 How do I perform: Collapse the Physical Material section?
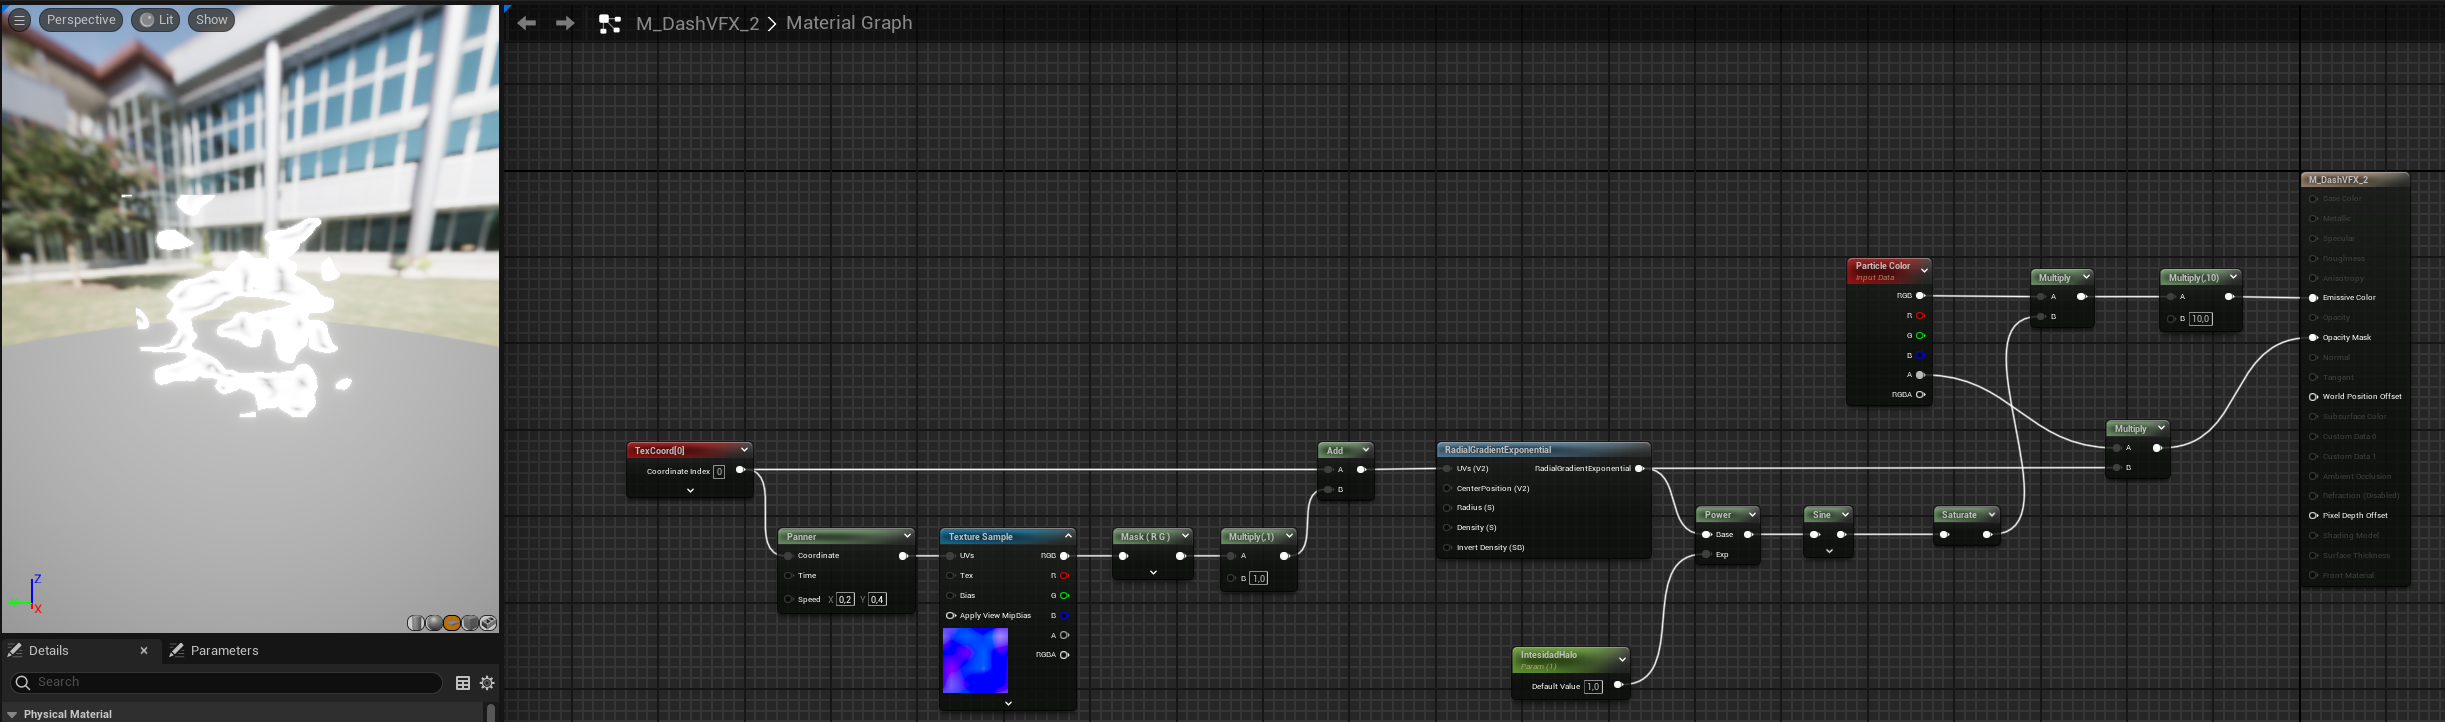13,714
